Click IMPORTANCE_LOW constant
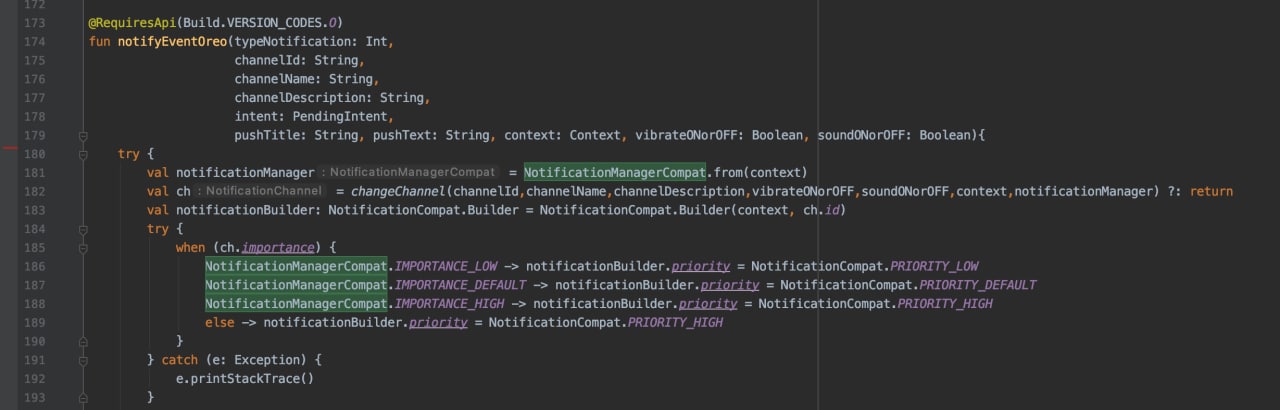1280x410 pixels. click(448, 266)
